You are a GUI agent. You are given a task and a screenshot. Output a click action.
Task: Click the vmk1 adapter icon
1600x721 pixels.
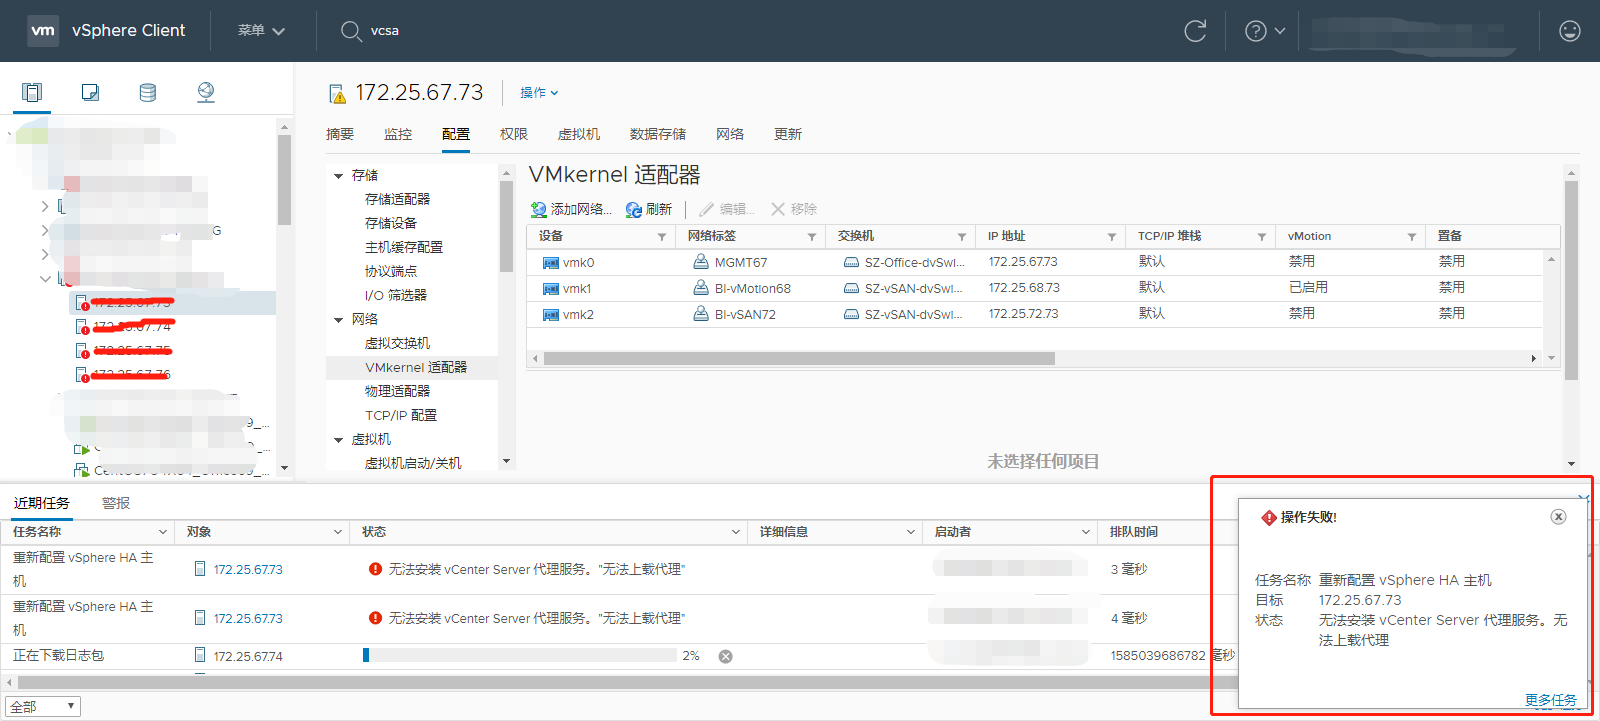click(x=550, y=289)
